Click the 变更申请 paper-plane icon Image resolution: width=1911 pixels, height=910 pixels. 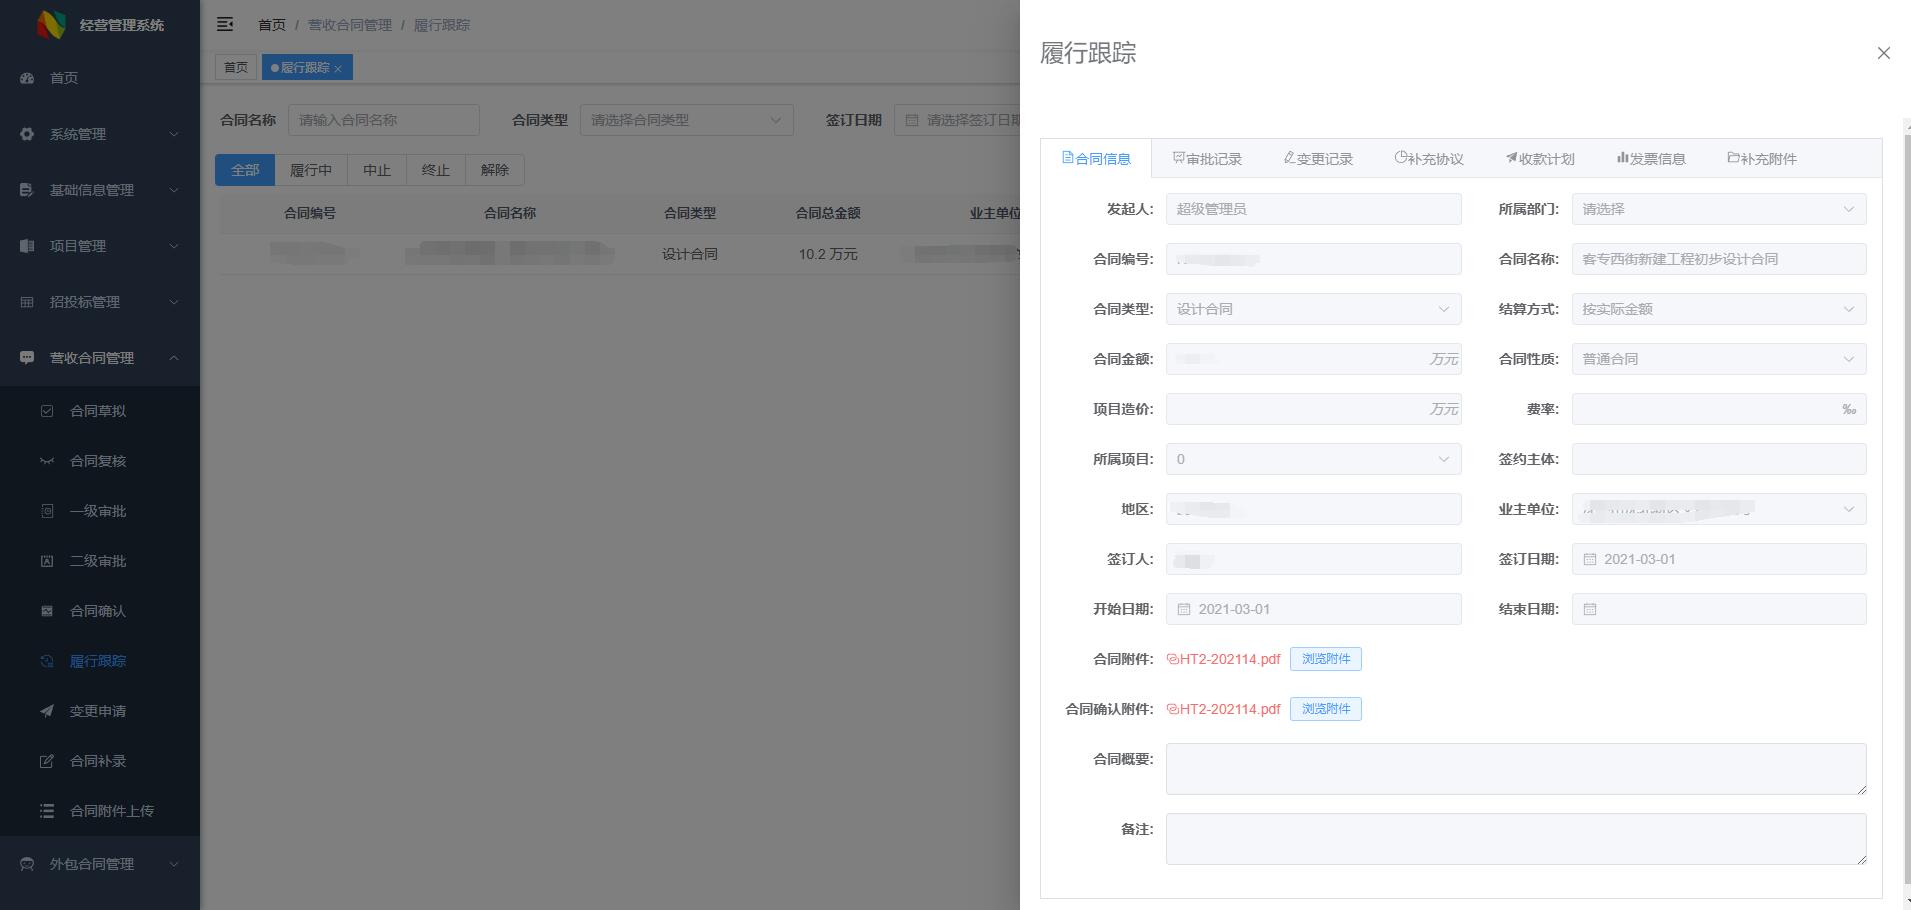(x=47, y=711)
